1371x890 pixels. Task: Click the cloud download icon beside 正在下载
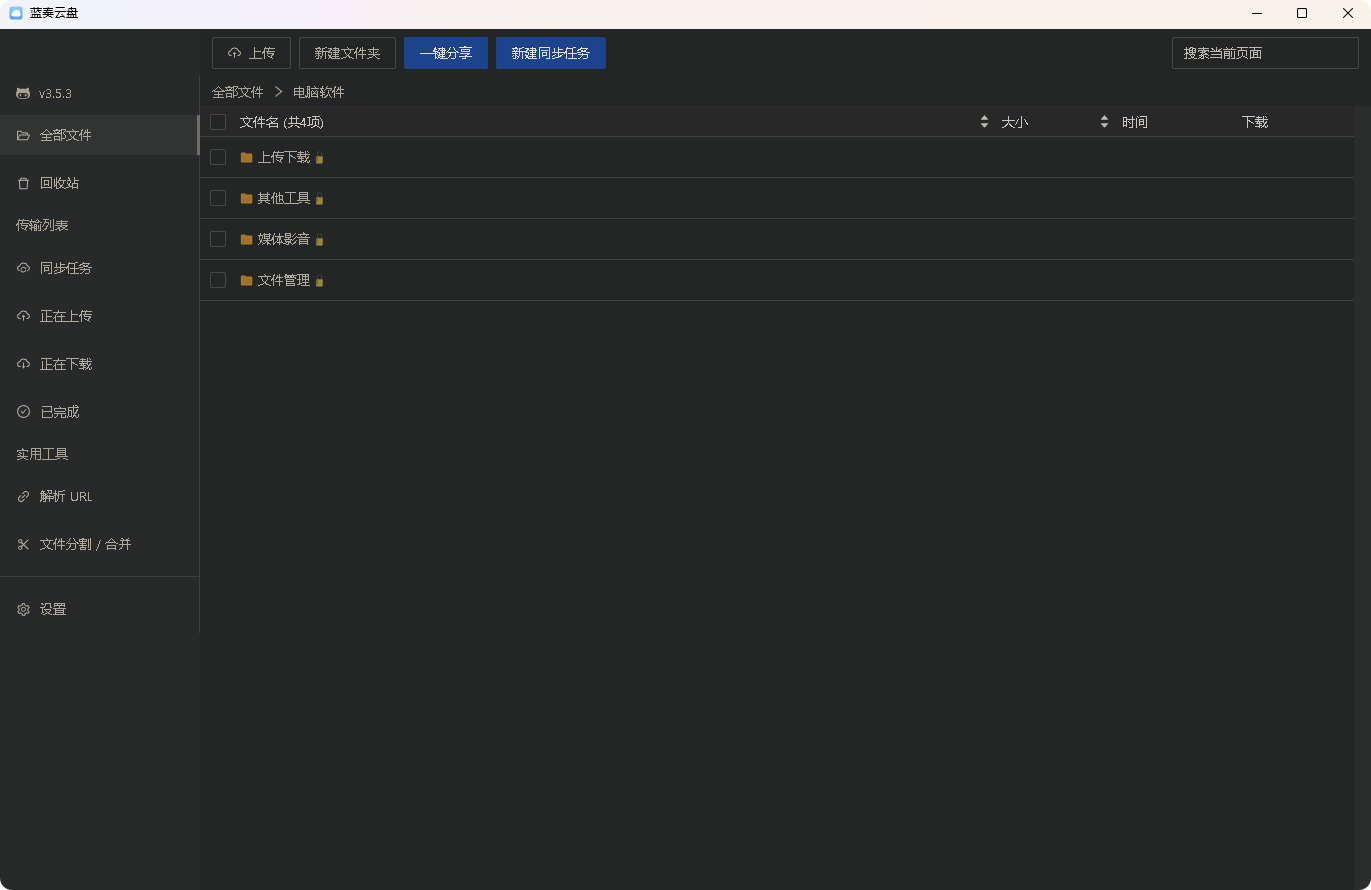click(23, 364)
